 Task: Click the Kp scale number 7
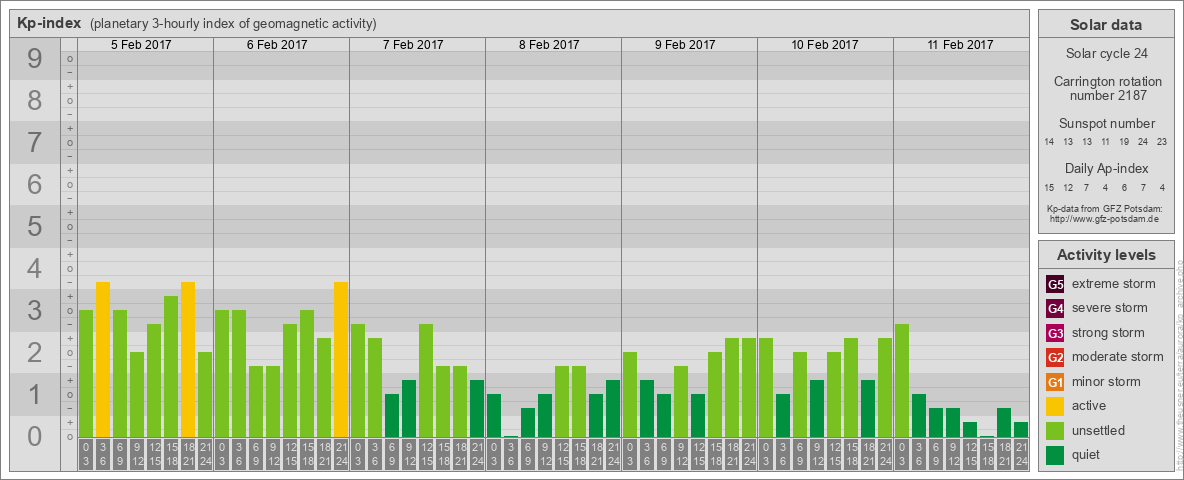34,143
